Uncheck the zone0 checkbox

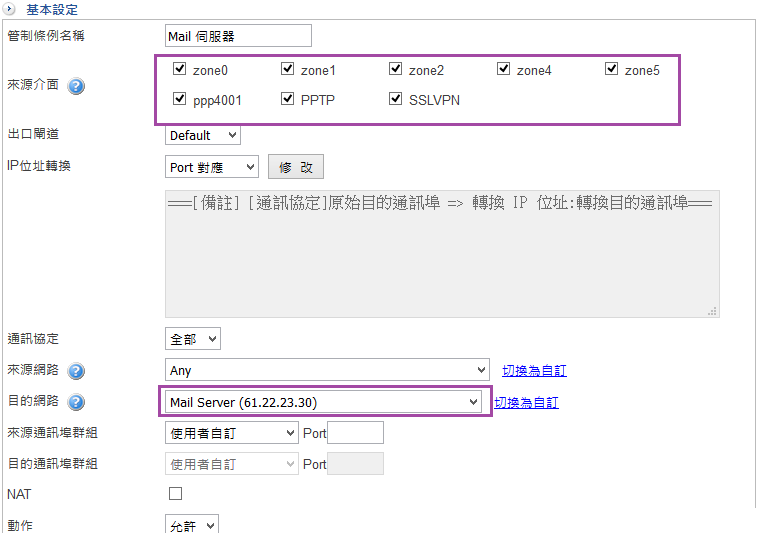coord(179,70)
